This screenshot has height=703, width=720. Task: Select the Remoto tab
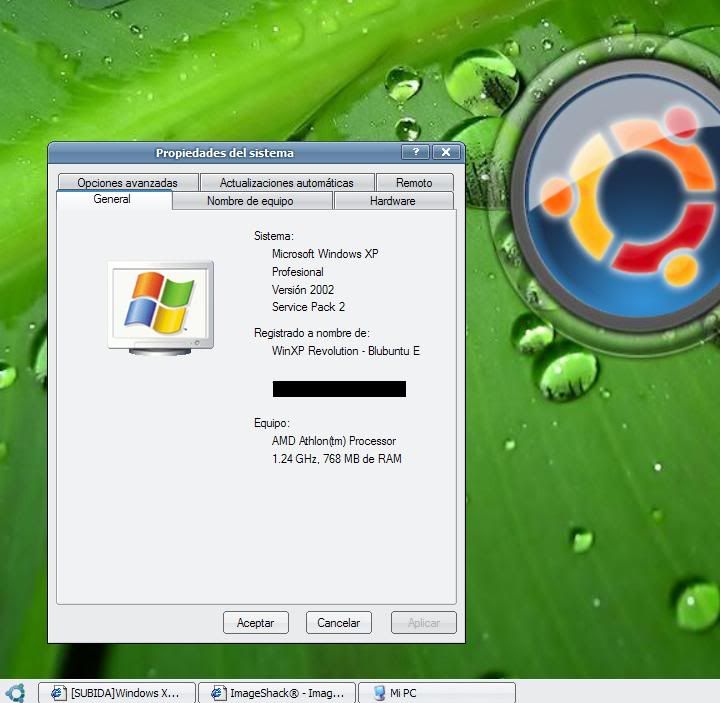coord(414,182)
